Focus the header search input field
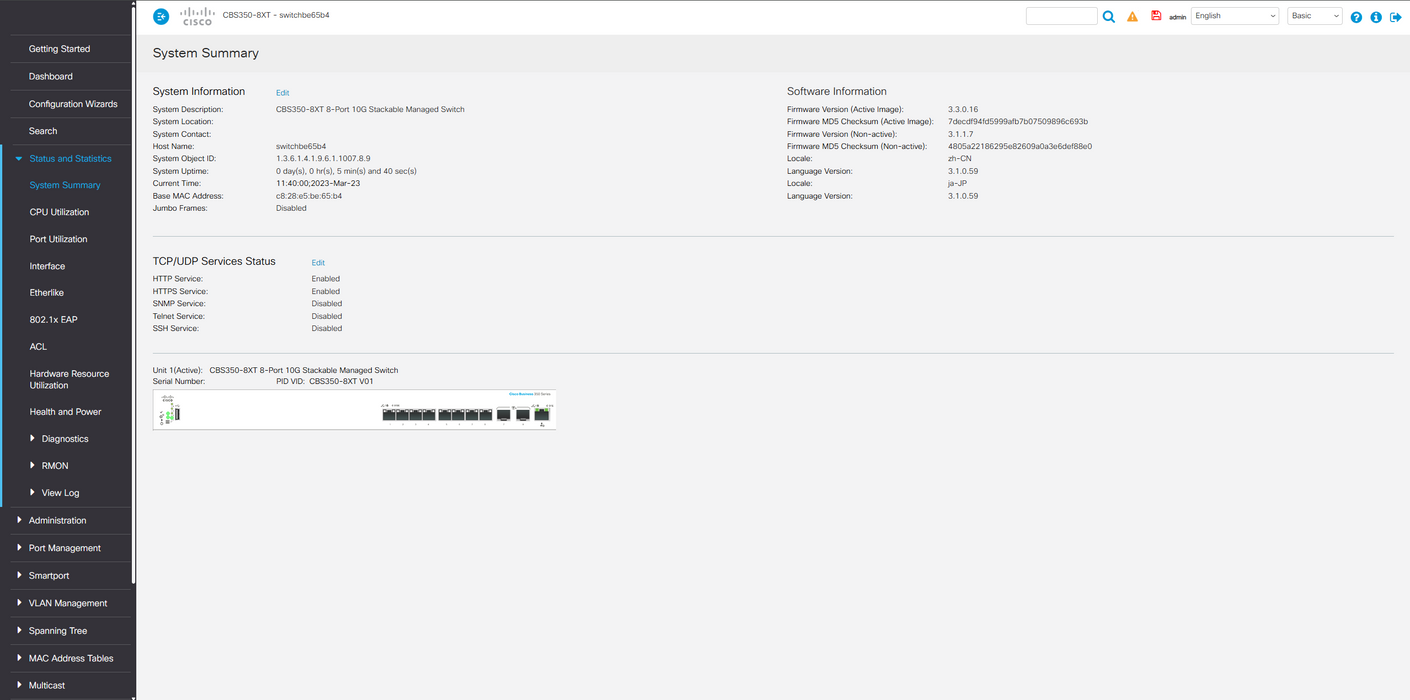The height and width of the screenshot is (700, 1410). 1061,16
